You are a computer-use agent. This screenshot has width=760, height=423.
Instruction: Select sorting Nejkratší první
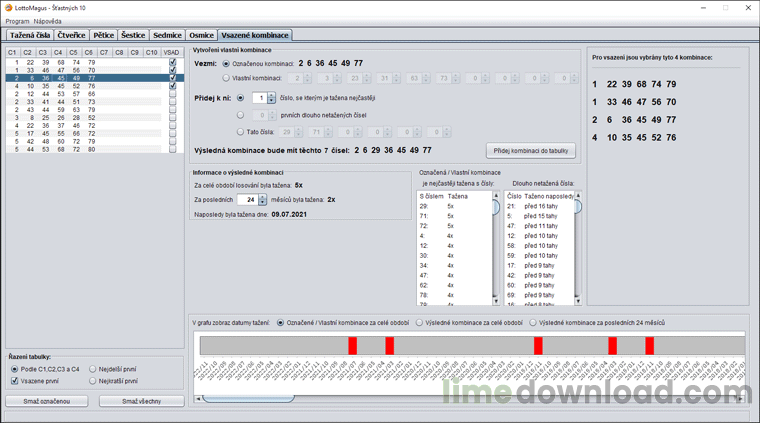click(93, 381)
